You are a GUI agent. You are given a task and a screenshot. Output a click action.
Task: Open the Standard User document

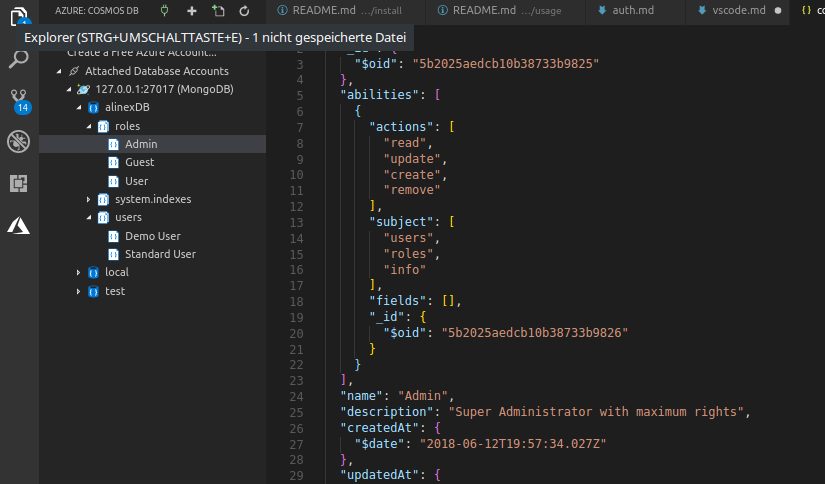(x=153, y=254)
